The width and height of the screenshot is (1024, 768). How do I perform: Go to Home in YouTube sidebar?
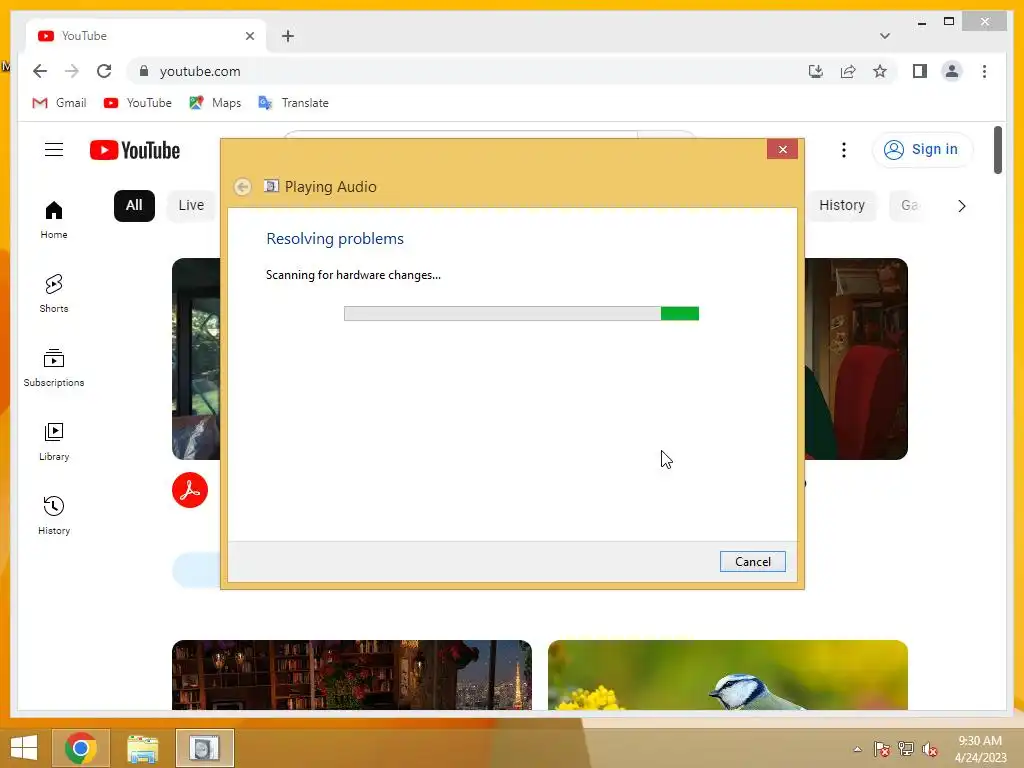(x=54, y=220)
